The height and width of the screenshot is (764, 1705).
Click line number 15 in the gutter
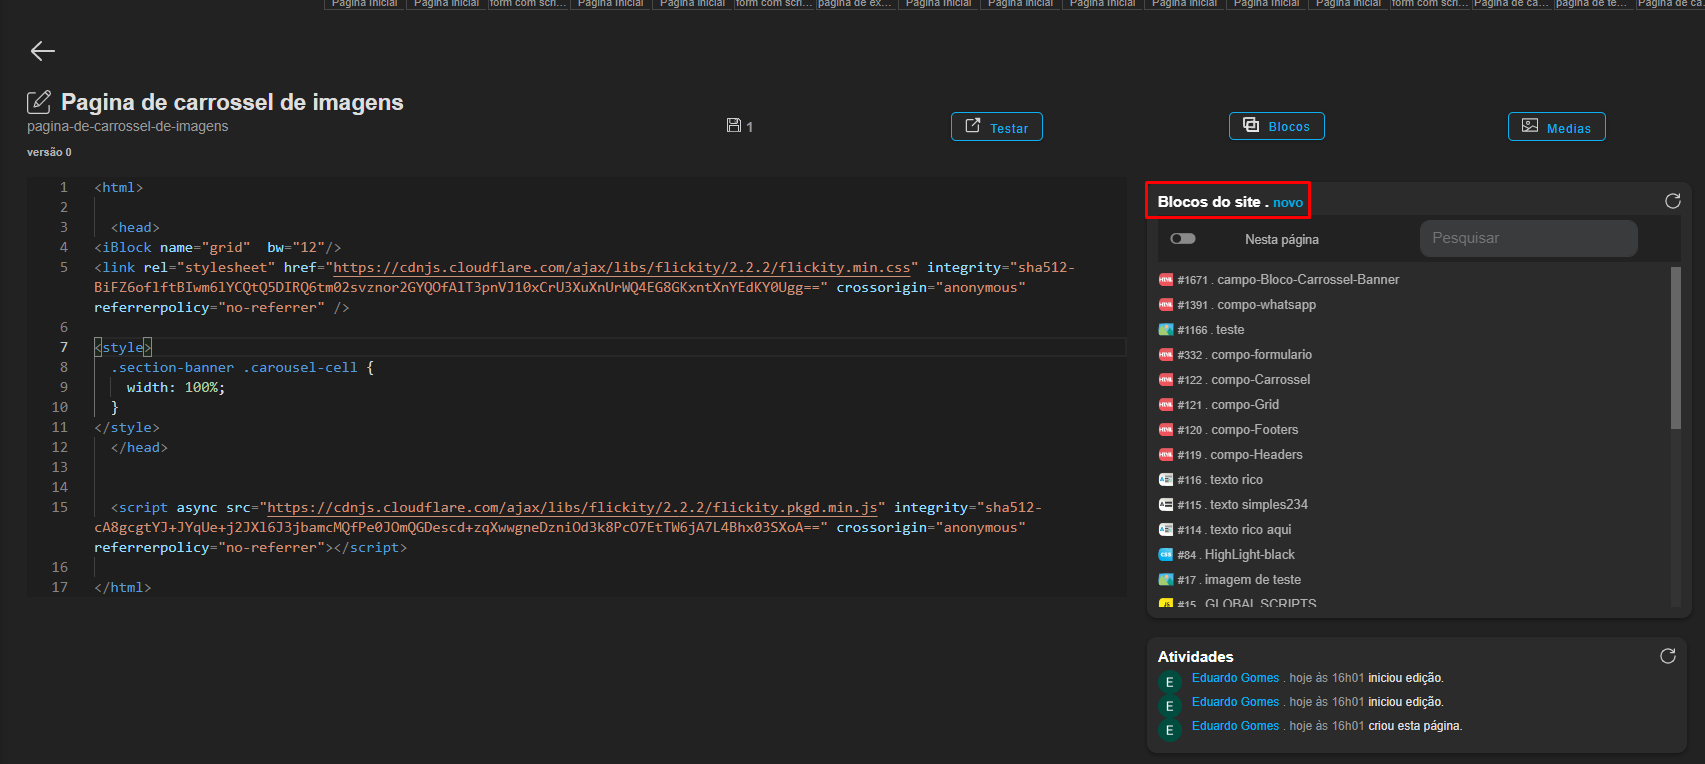pyautogui.click(x=60, y=507)
